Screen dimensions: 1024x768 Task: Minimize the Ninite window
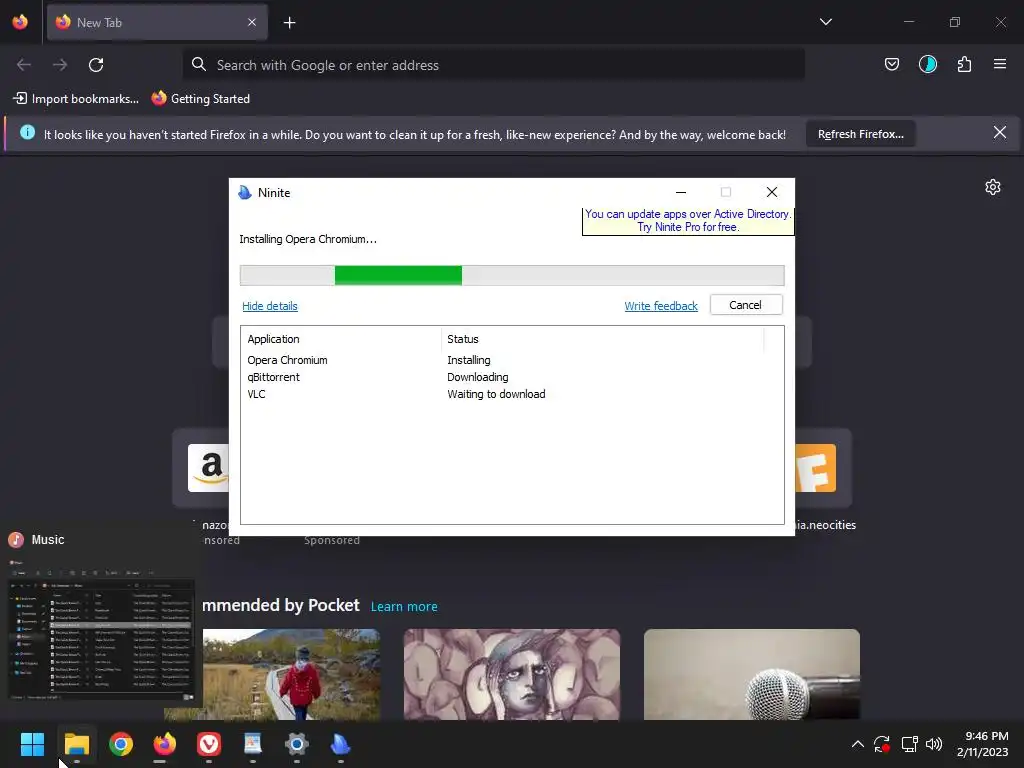[x=680, y=192]
